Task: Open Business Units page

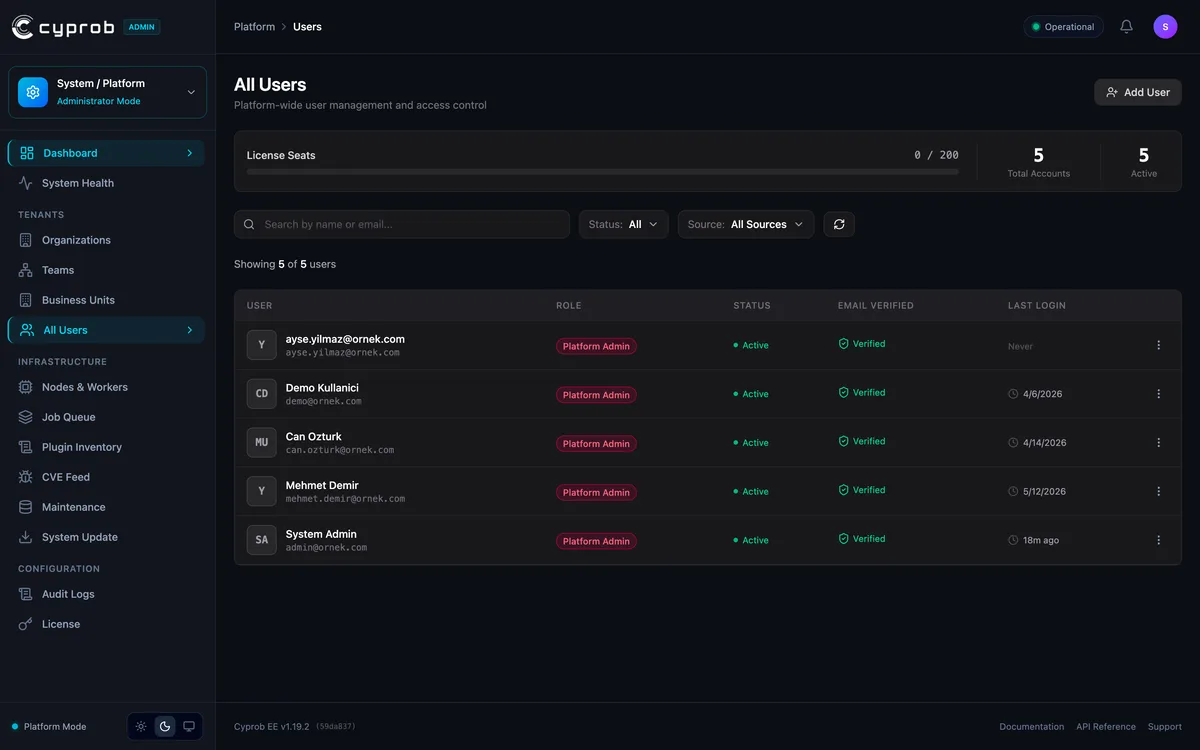Action: (x=106, y=300)
